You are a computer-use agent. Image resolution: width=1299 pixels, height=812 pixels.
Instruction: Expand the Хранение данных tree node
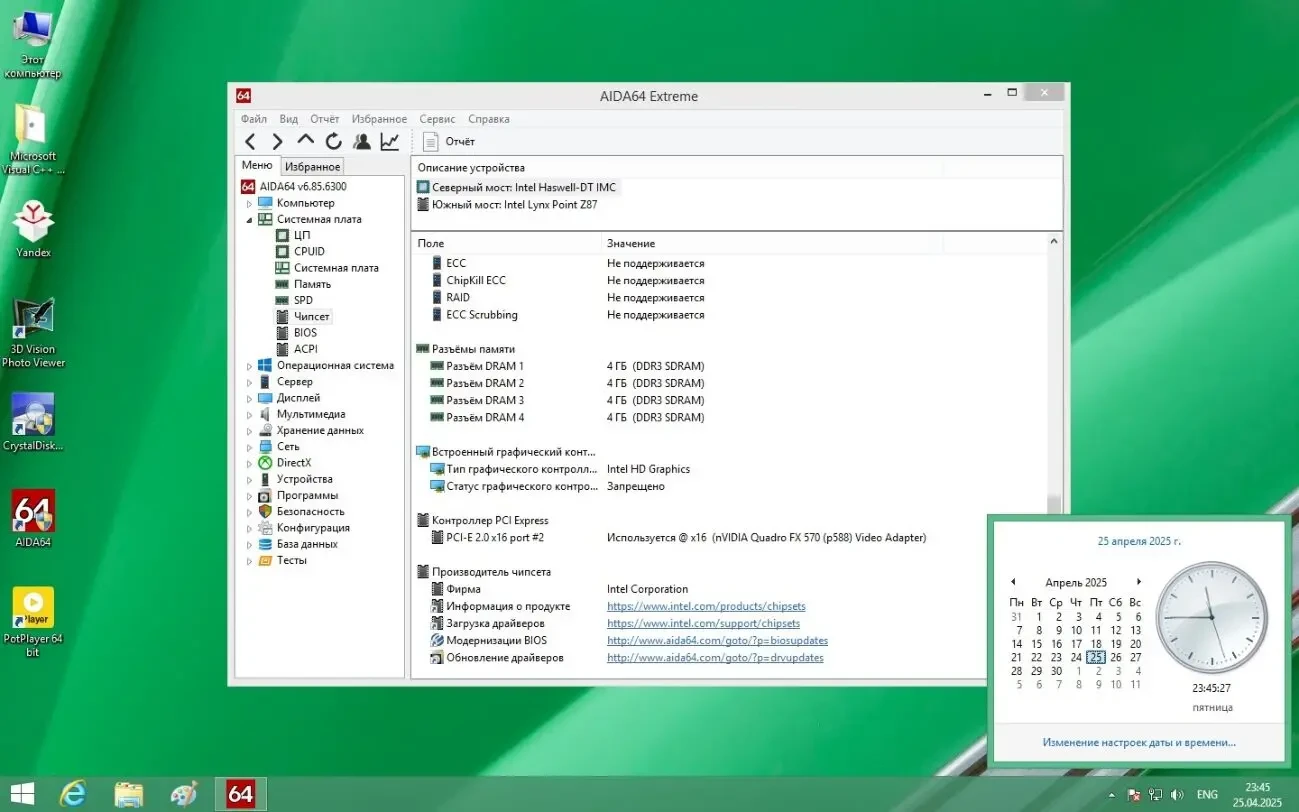pyautogui.click(x=250, y=431)
